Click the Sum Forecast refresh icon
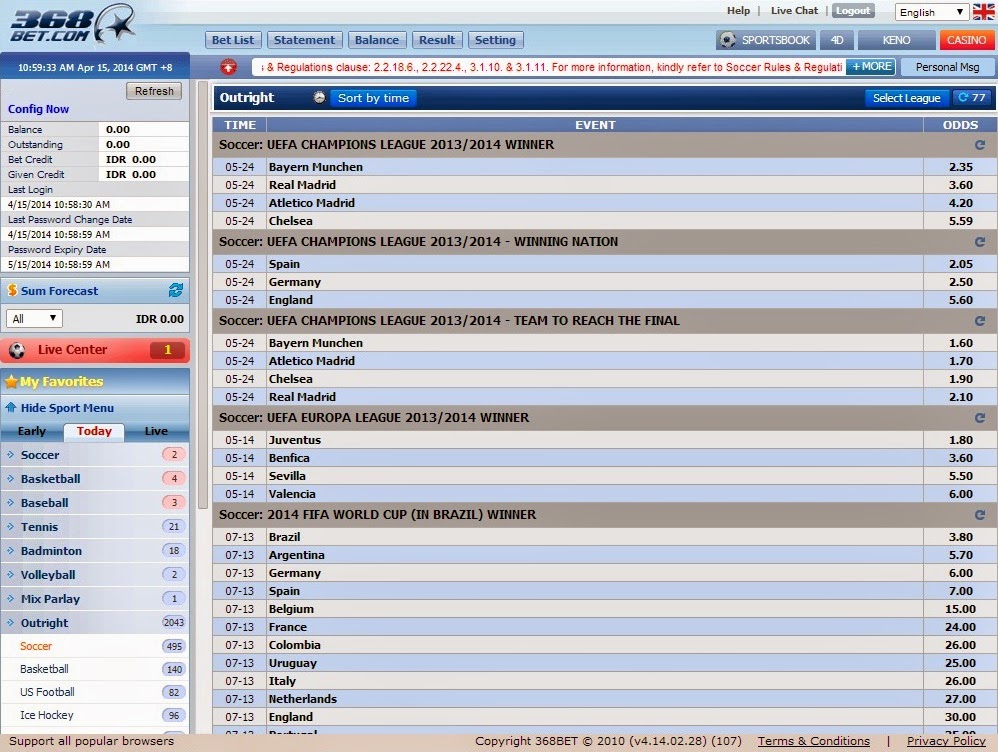998x752 pixels. [x=176, y=290]
